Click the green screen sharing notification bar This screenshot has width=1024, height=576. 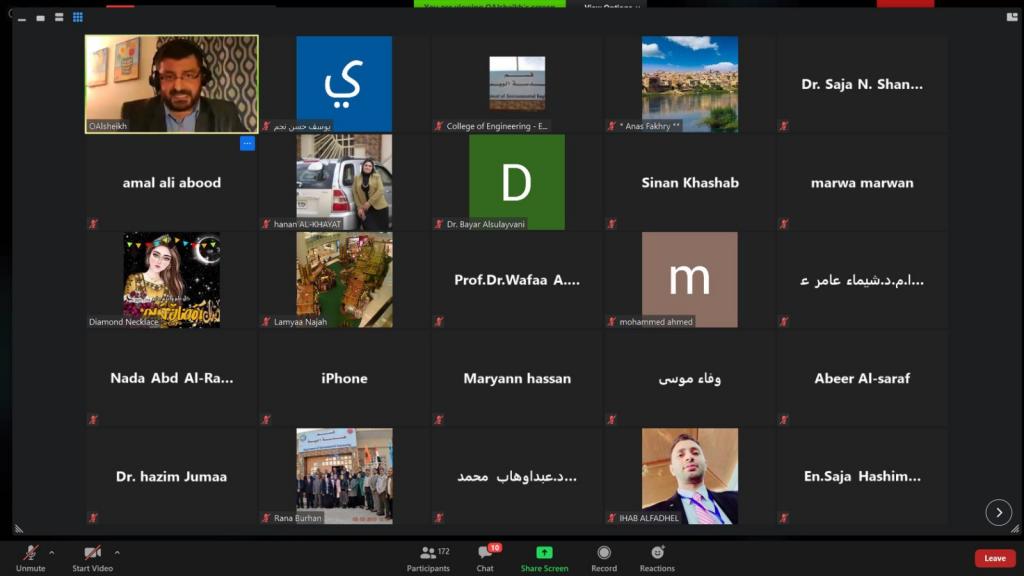[x=489, y=5]
